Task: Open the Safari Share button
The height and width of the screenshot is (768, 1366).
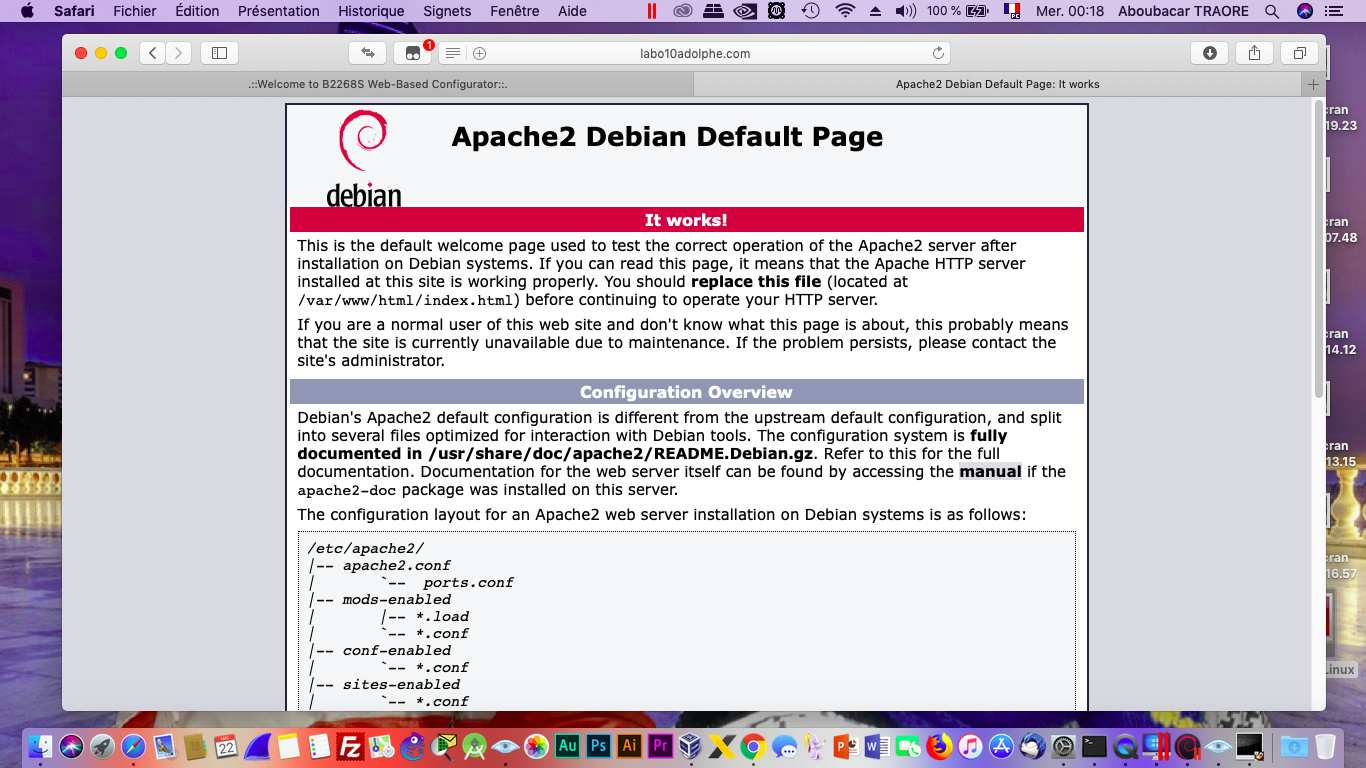Action: (1254, 53)
